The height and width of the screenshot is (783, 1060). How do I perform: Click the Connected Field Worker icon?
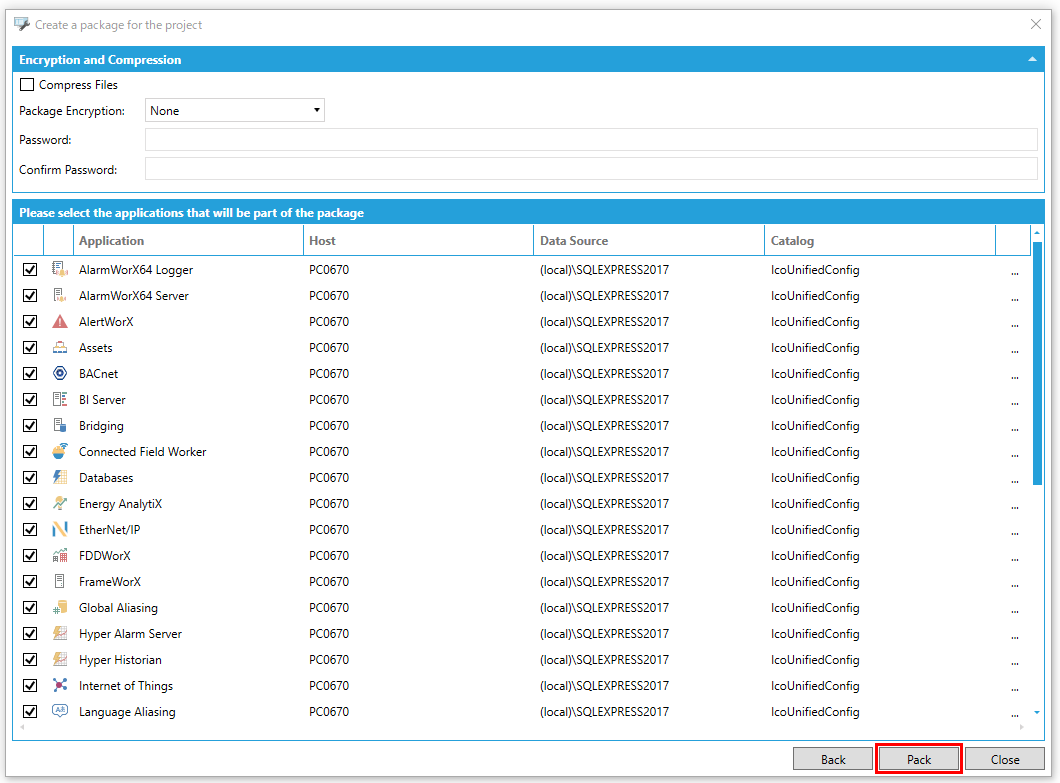tap(60, 452)
